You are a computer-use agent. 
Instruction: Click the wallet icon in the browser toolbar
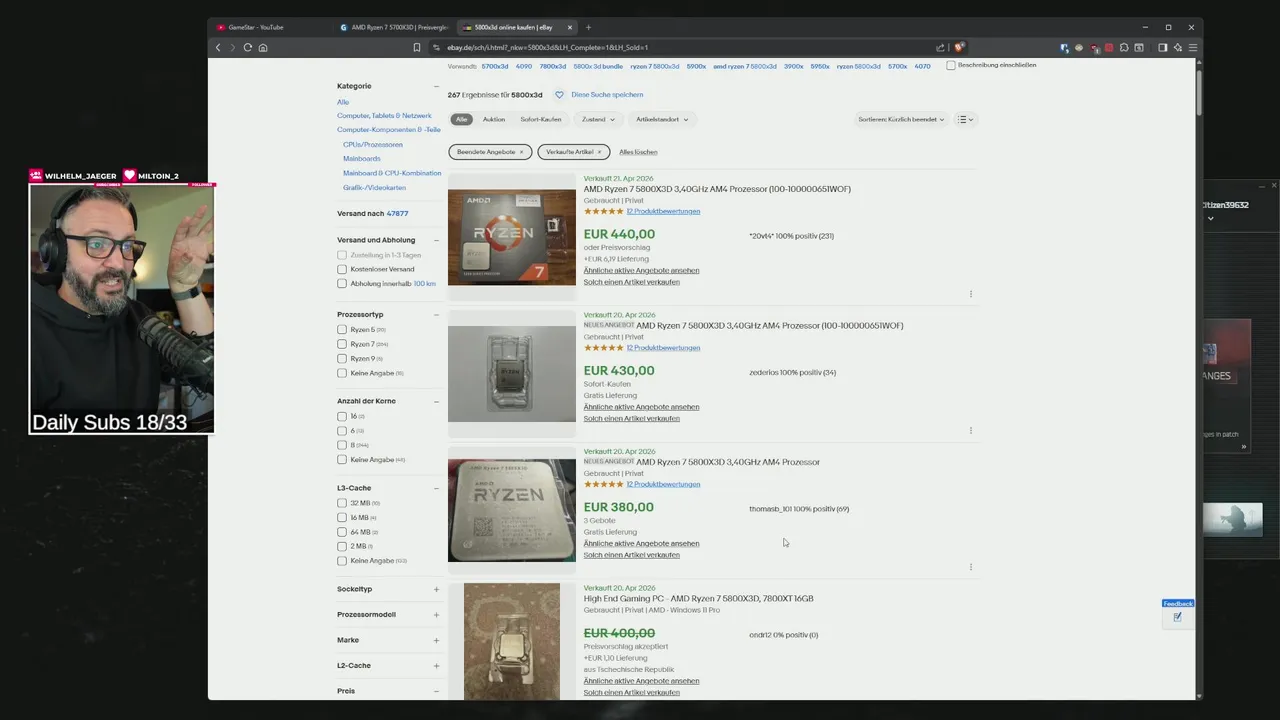[x=1139, y=47]
